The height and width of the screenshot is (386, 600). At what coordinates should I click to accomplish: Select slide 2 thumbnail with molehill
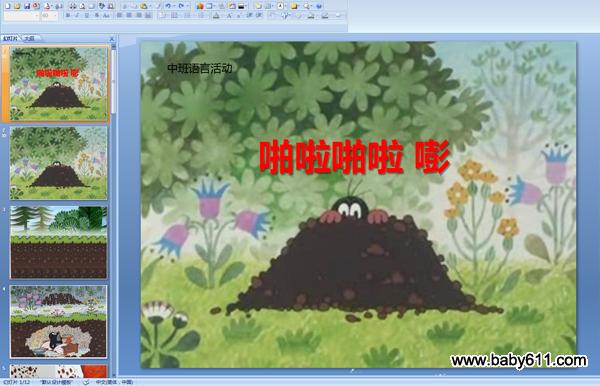(x=59, y=163)
